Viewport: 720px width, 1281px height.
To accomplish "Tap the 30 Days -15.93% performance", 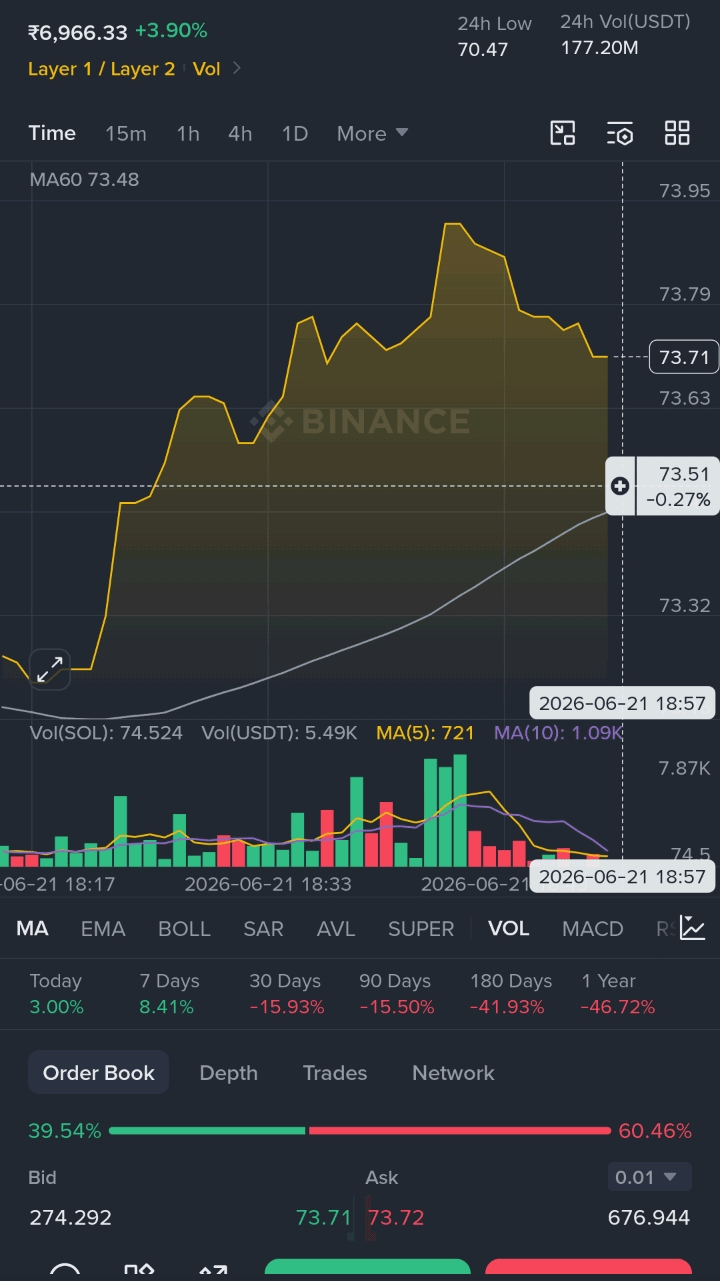I will pyautogui.click(x=287, y=994).
